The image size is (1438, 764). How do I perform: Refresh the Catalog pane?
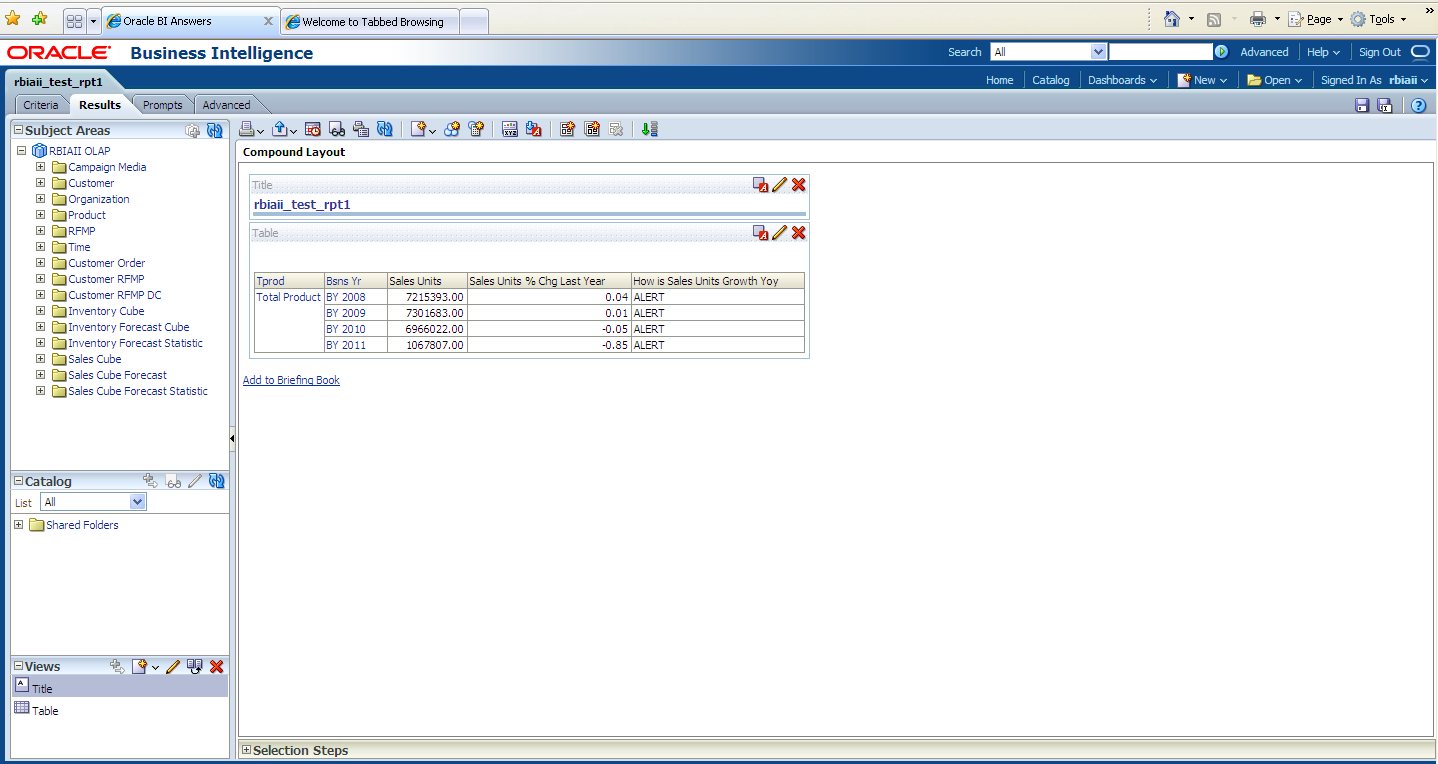(x=216, y=481)
